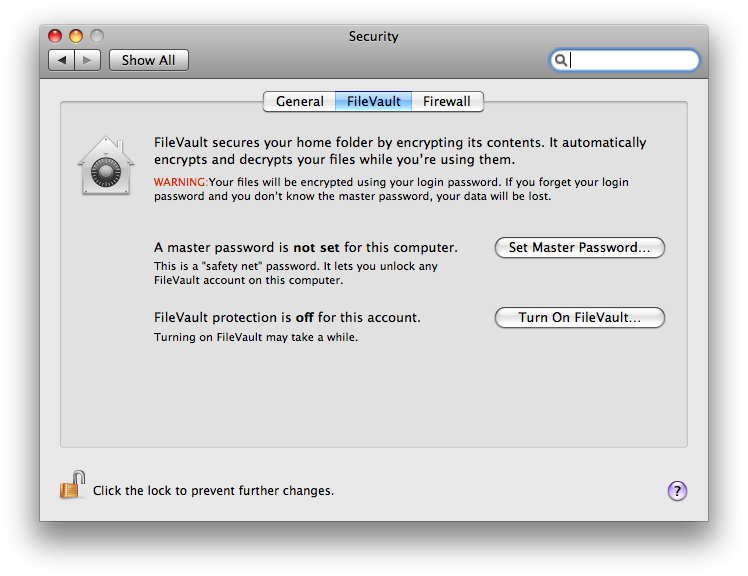
Task: Select the FileVault tab
Action: click(374, 101)
